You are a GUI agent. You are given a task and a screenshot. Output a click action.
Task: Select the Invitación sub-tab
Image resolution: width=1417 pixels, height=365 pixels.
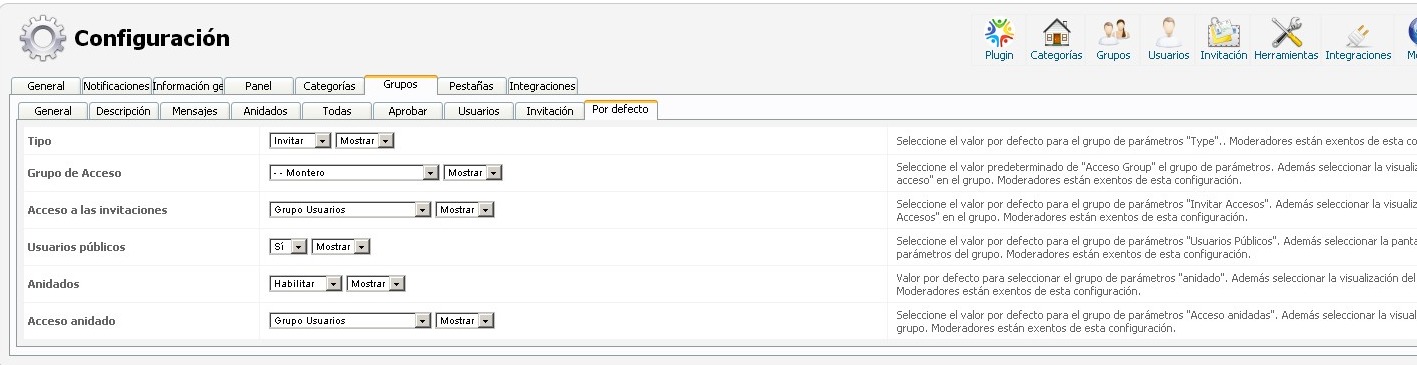pyautogui.click(x=550, y=111)
